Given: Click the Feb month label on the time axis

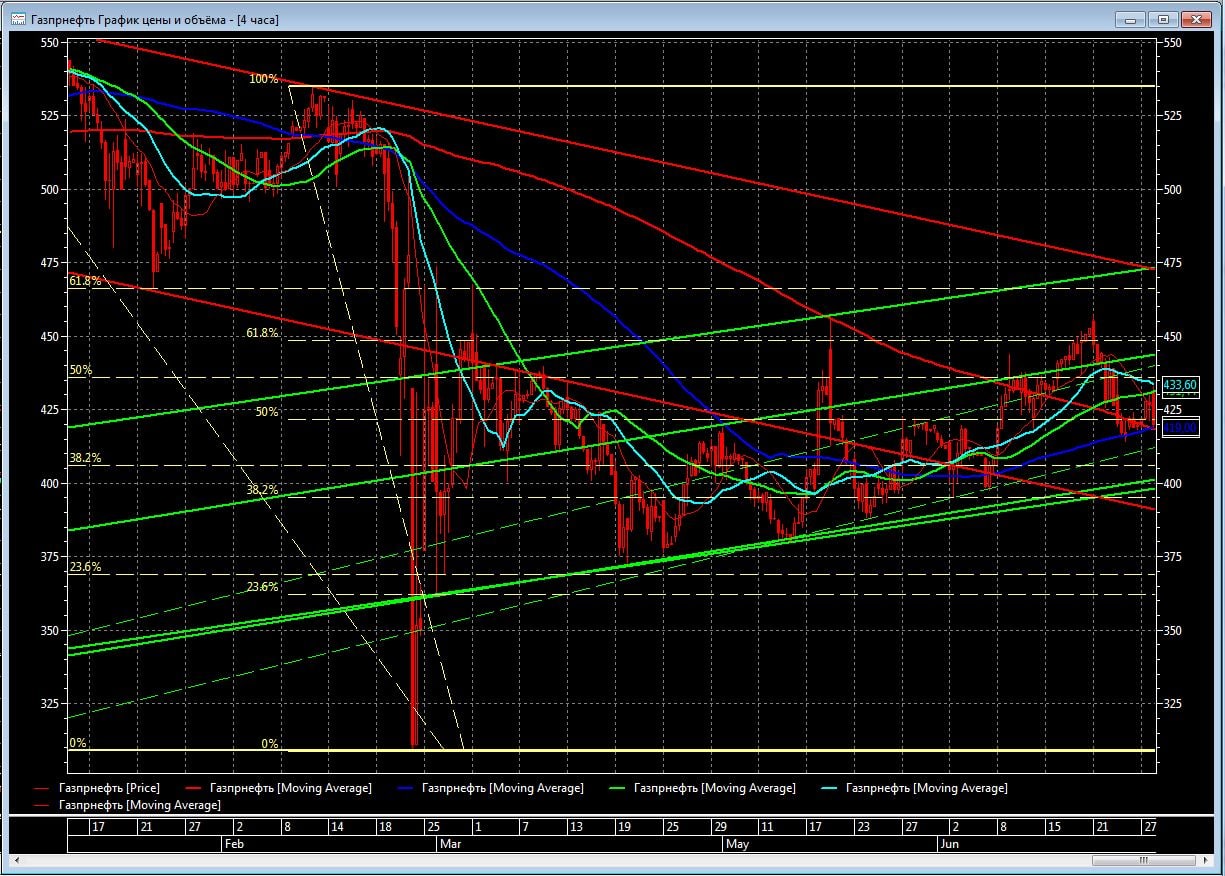Looking at the screenshot, I should (232, 844).
